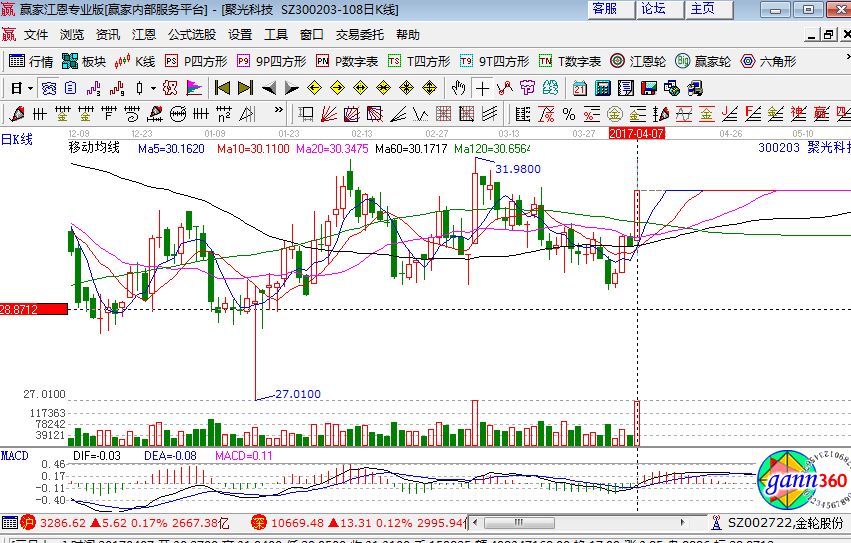Image resolution: width=851 pixels, height=543 pixels.
Task: Jump to first bar with skip-back arrow
Action: [222, 87]
